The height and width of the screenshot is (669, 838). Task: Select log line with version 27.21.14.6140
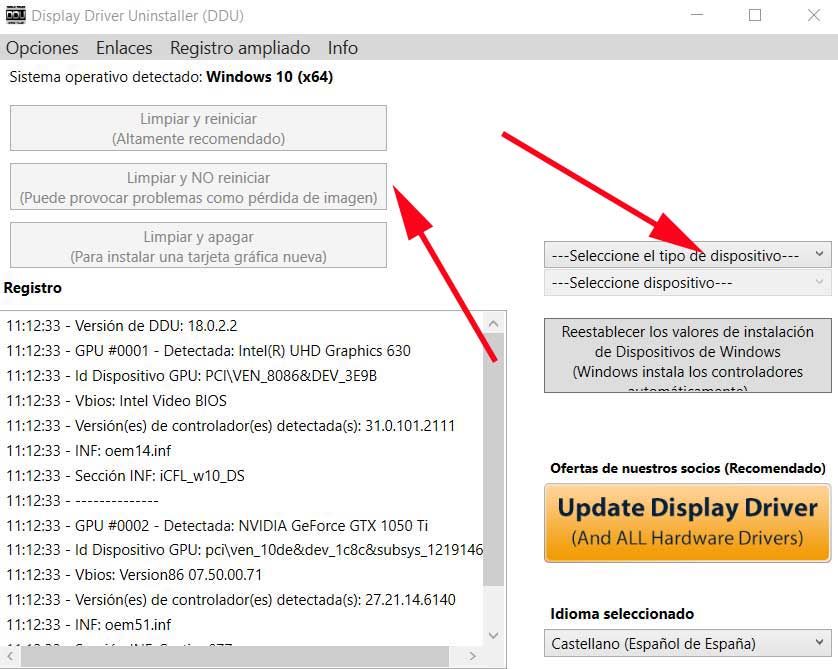coord(231,600)
